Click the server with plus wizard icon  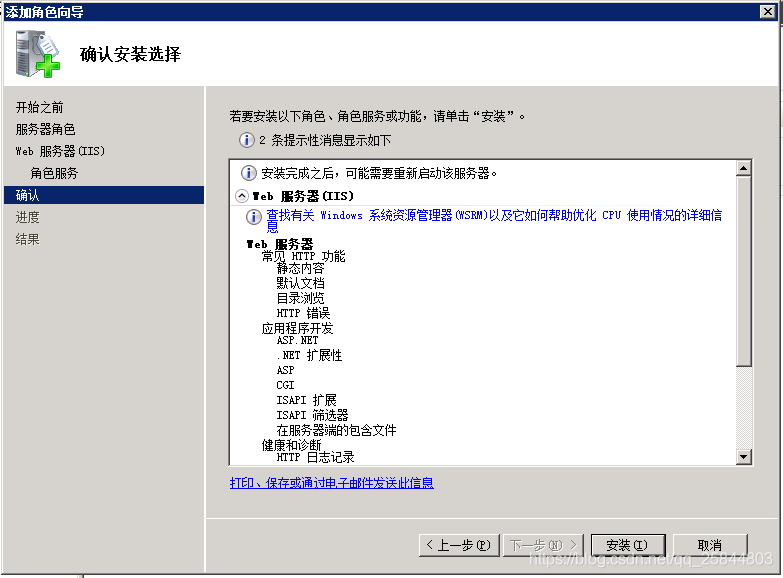[37, 54]
